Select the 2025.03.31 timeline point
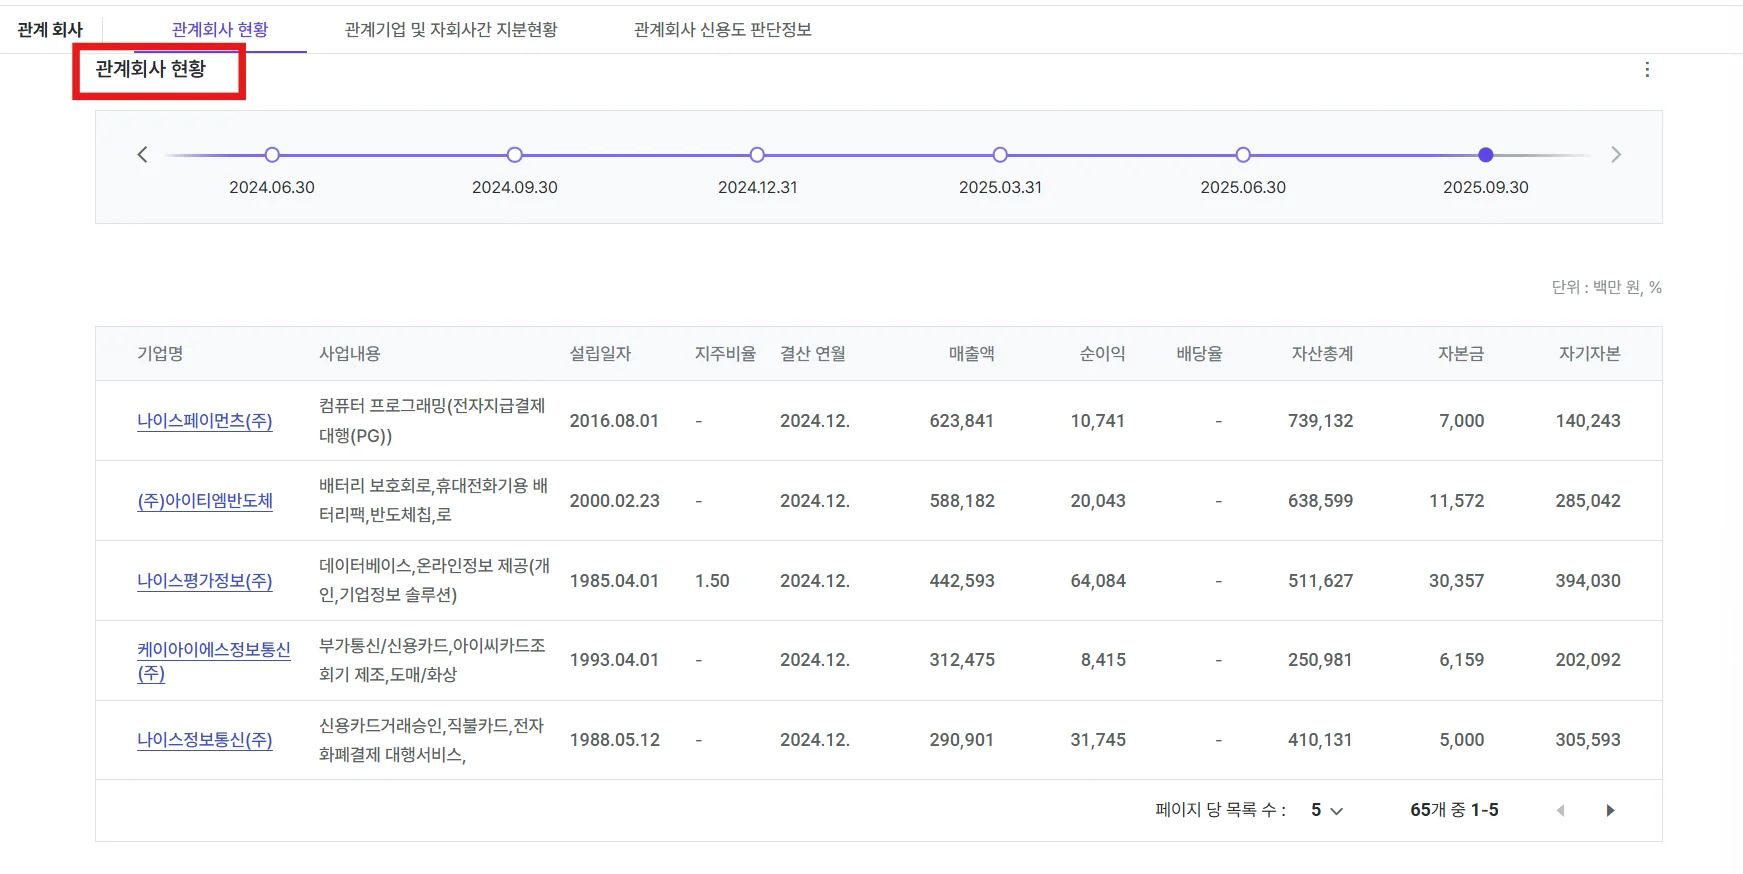The width and height of the screenshot is (1743, 874). point(1000,155)
